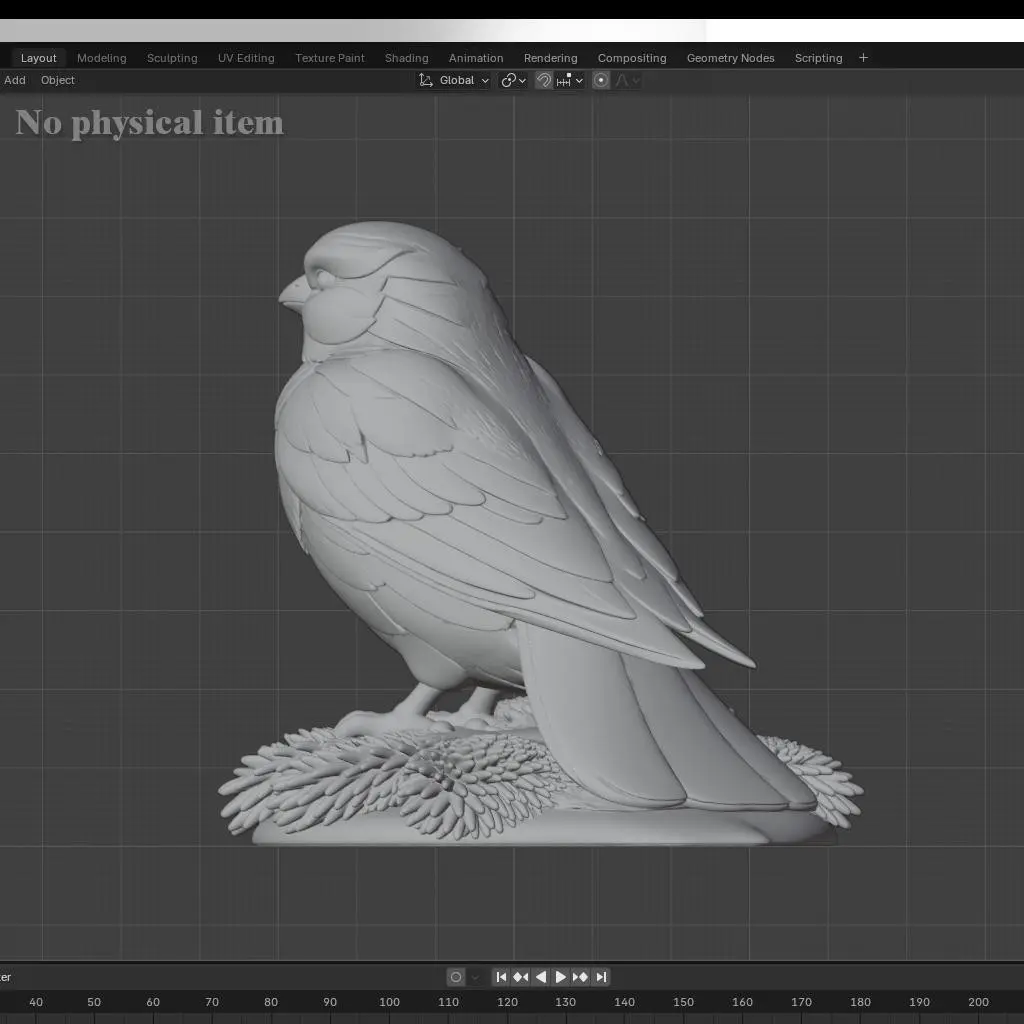The height and width of the screenshot is (1024, 1024).
Task: Click frame 50 on the timeline
Action: 94,1002
